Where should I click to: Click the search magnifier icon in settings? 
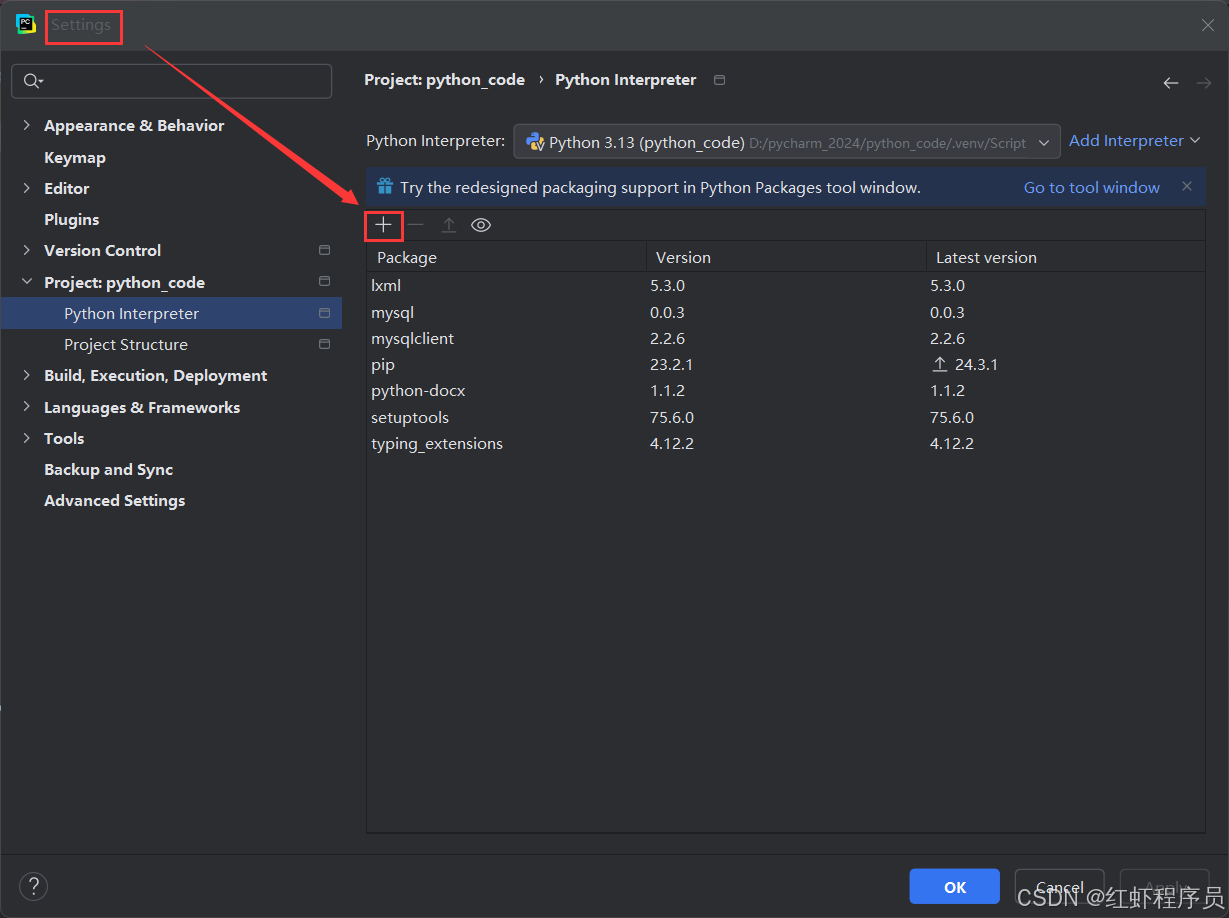pyautogui.click(x=33, y=81)
